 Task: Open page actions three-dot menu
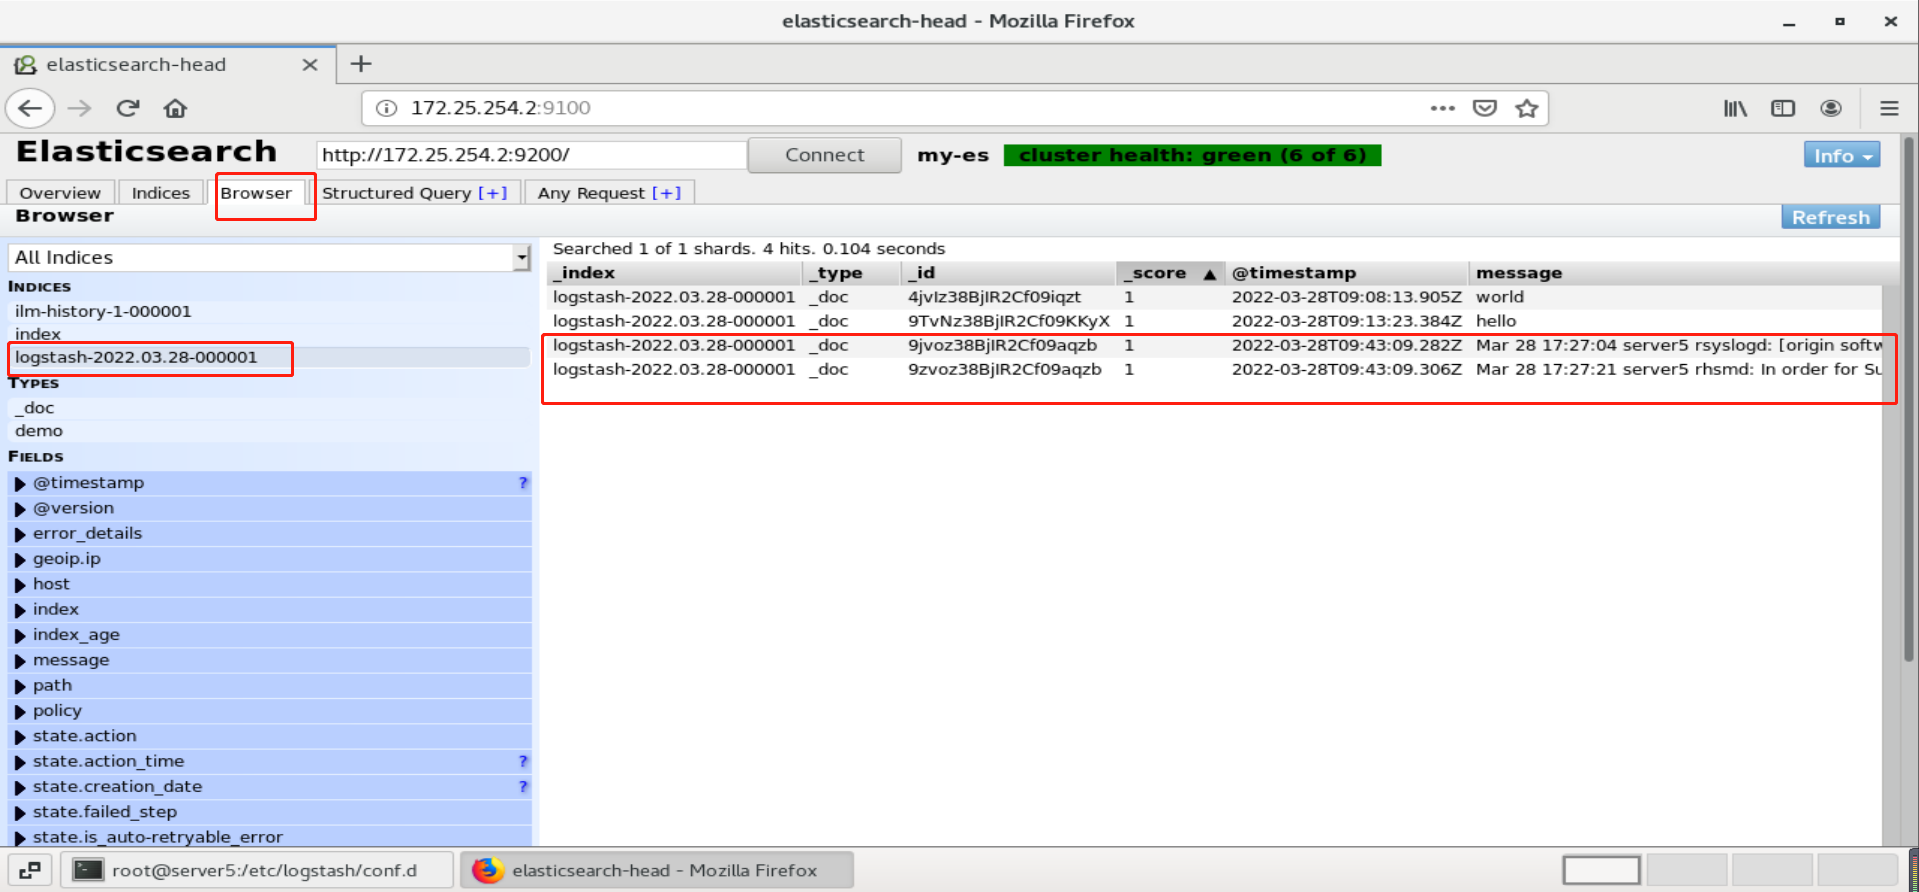[1442, 108]
